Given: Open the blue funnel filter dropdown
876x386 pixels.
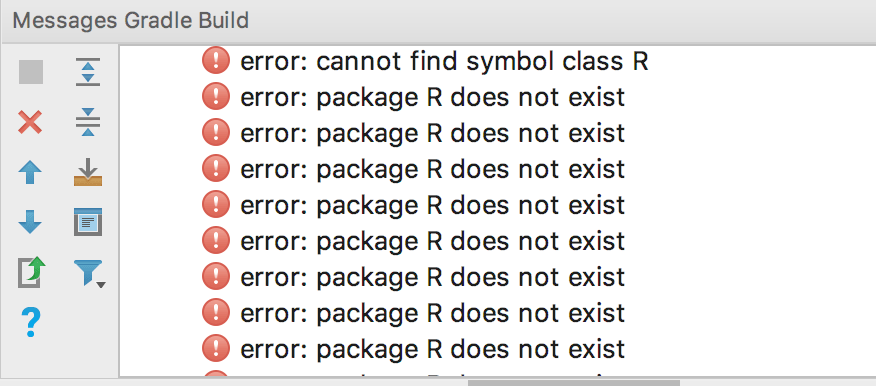Looking at the screenshot, I should 89,273.
